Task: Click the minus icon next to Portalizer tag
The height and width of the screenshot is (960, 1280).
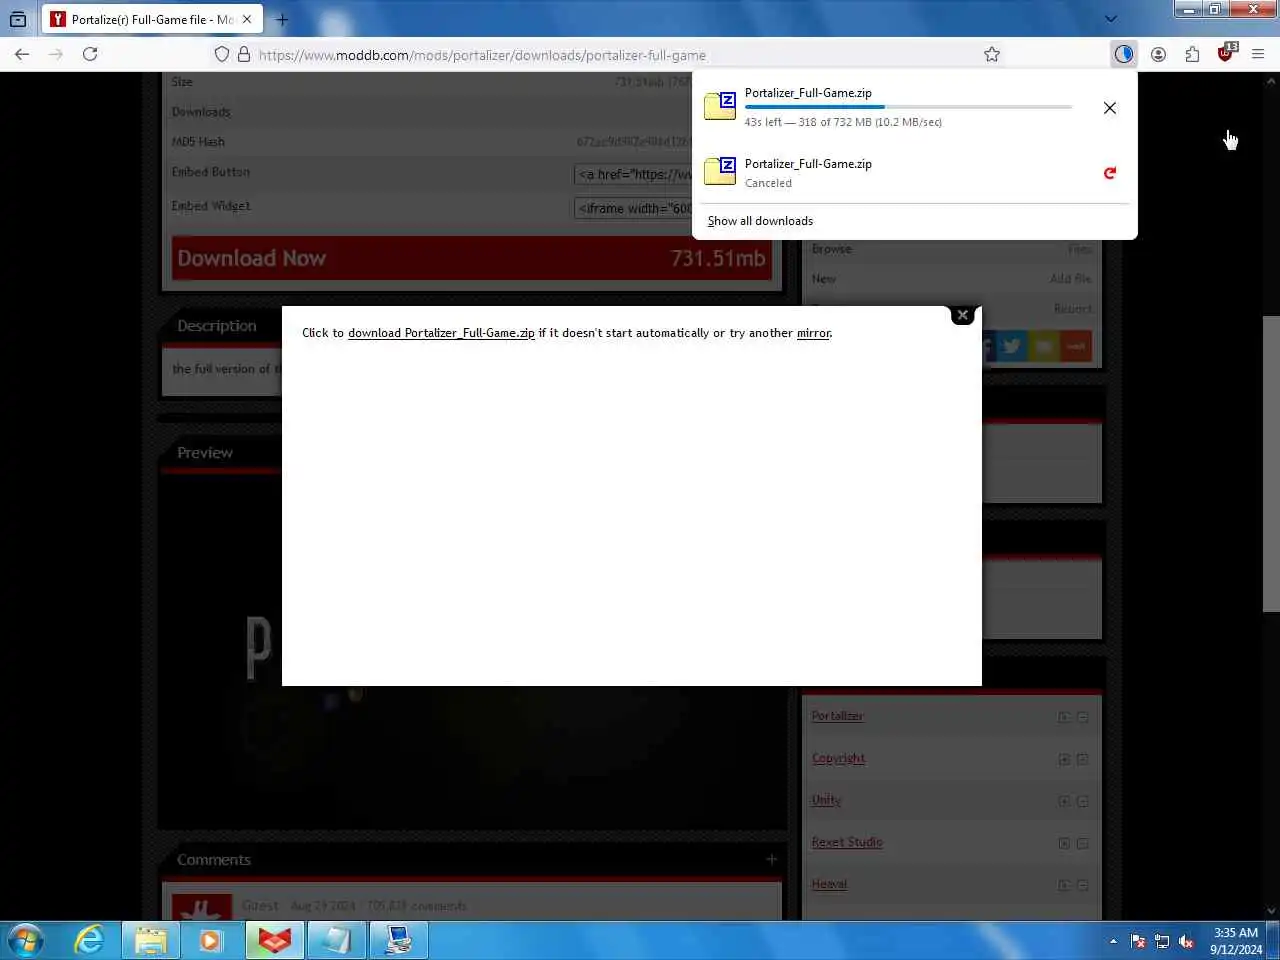Action: [1082, 717]
